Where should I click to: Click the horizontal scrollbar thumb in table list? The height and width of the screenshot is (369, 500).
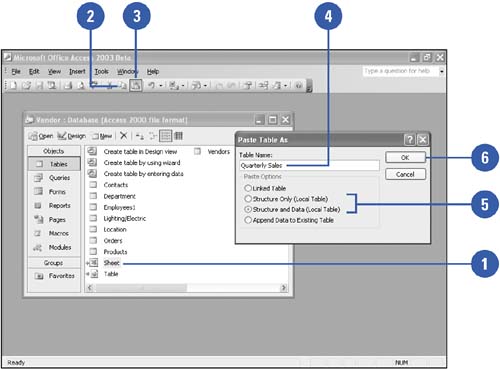pos(141,287)
